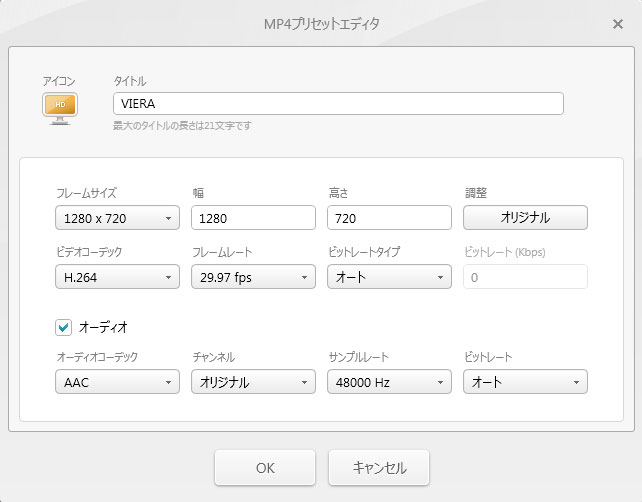Image resolution: width=642 pixels, height=502 pixels.
Task: Click the width field showing 1280
Action: point(253,218)
